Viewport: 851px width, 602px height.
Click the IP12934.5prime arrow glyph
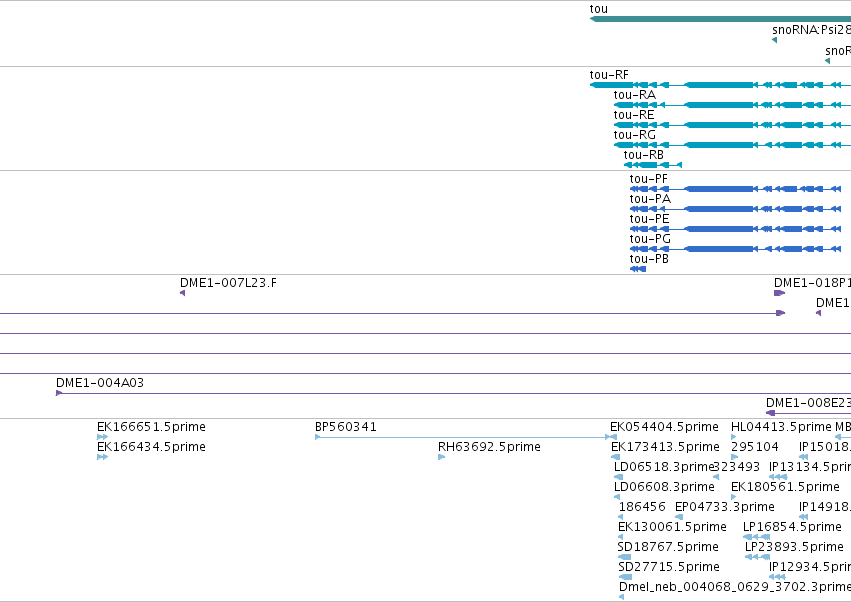pyautogui.click(x=777, y=578)
